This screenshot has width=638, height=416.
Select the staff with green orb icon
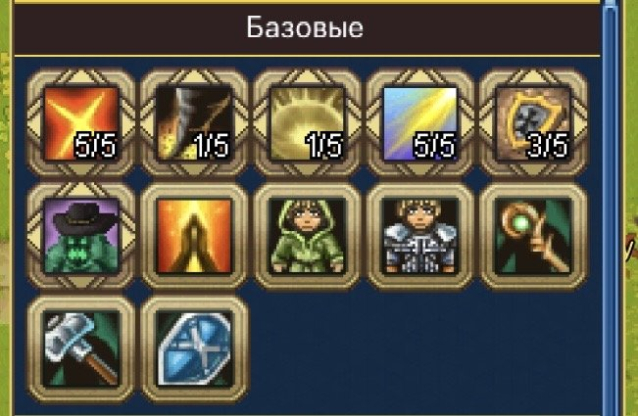533,236
